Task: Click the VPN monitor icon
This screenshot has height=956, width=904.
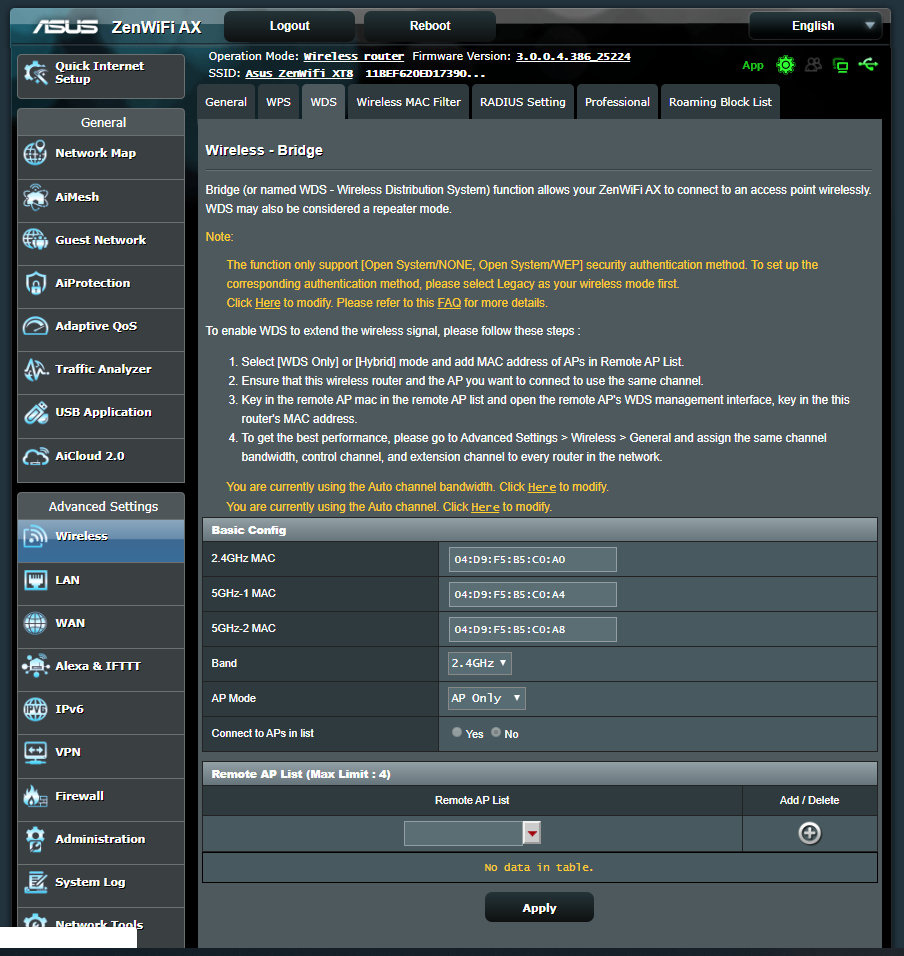Action: click(35, 752)
